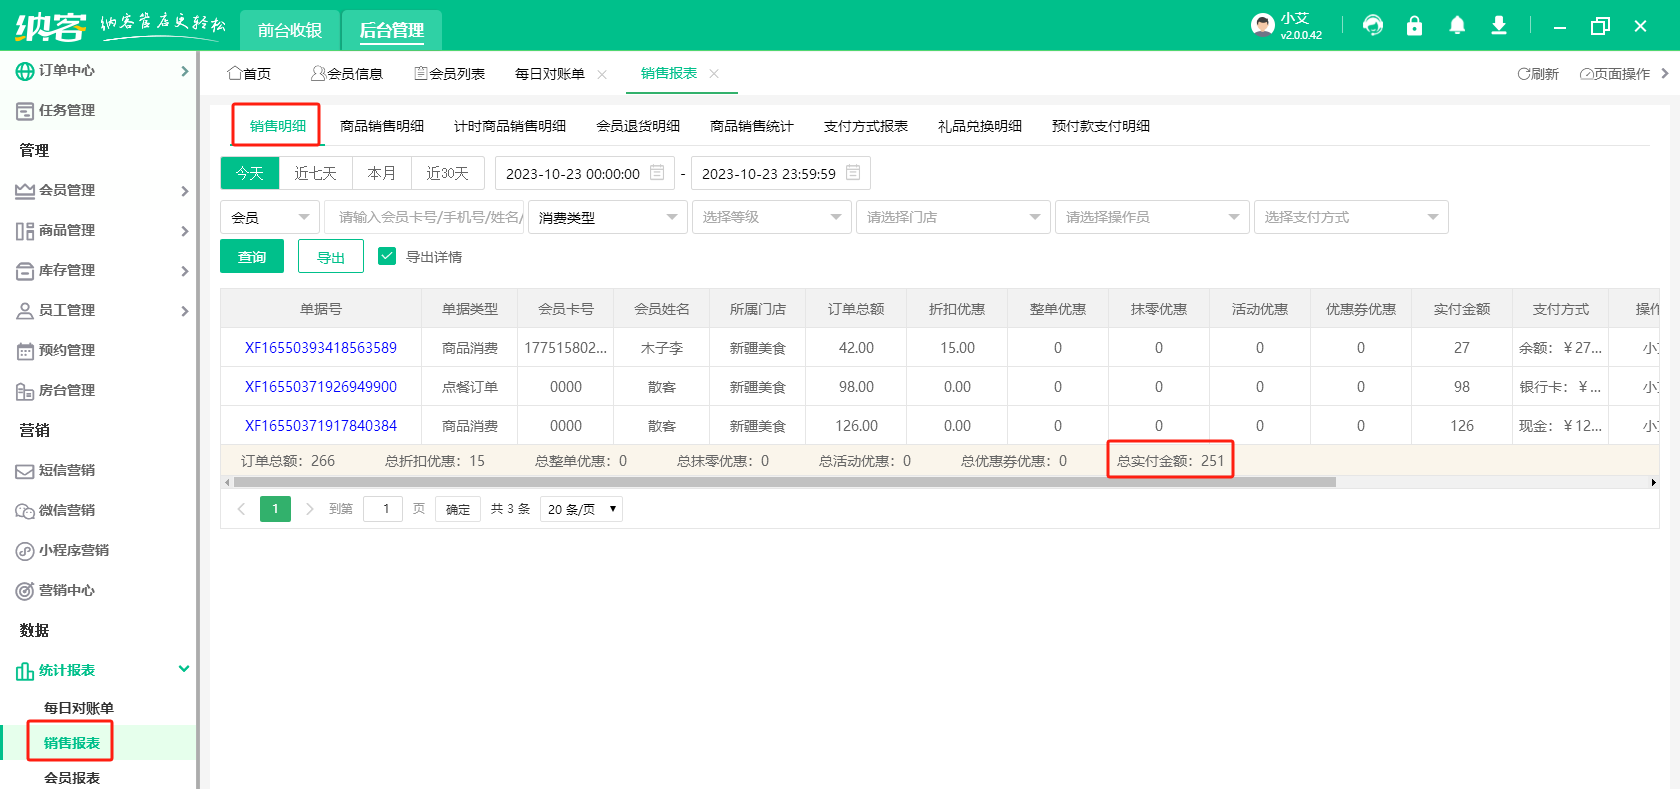Open order XF16550371917840384
The image size is (1680, 789).
[321, 426]
